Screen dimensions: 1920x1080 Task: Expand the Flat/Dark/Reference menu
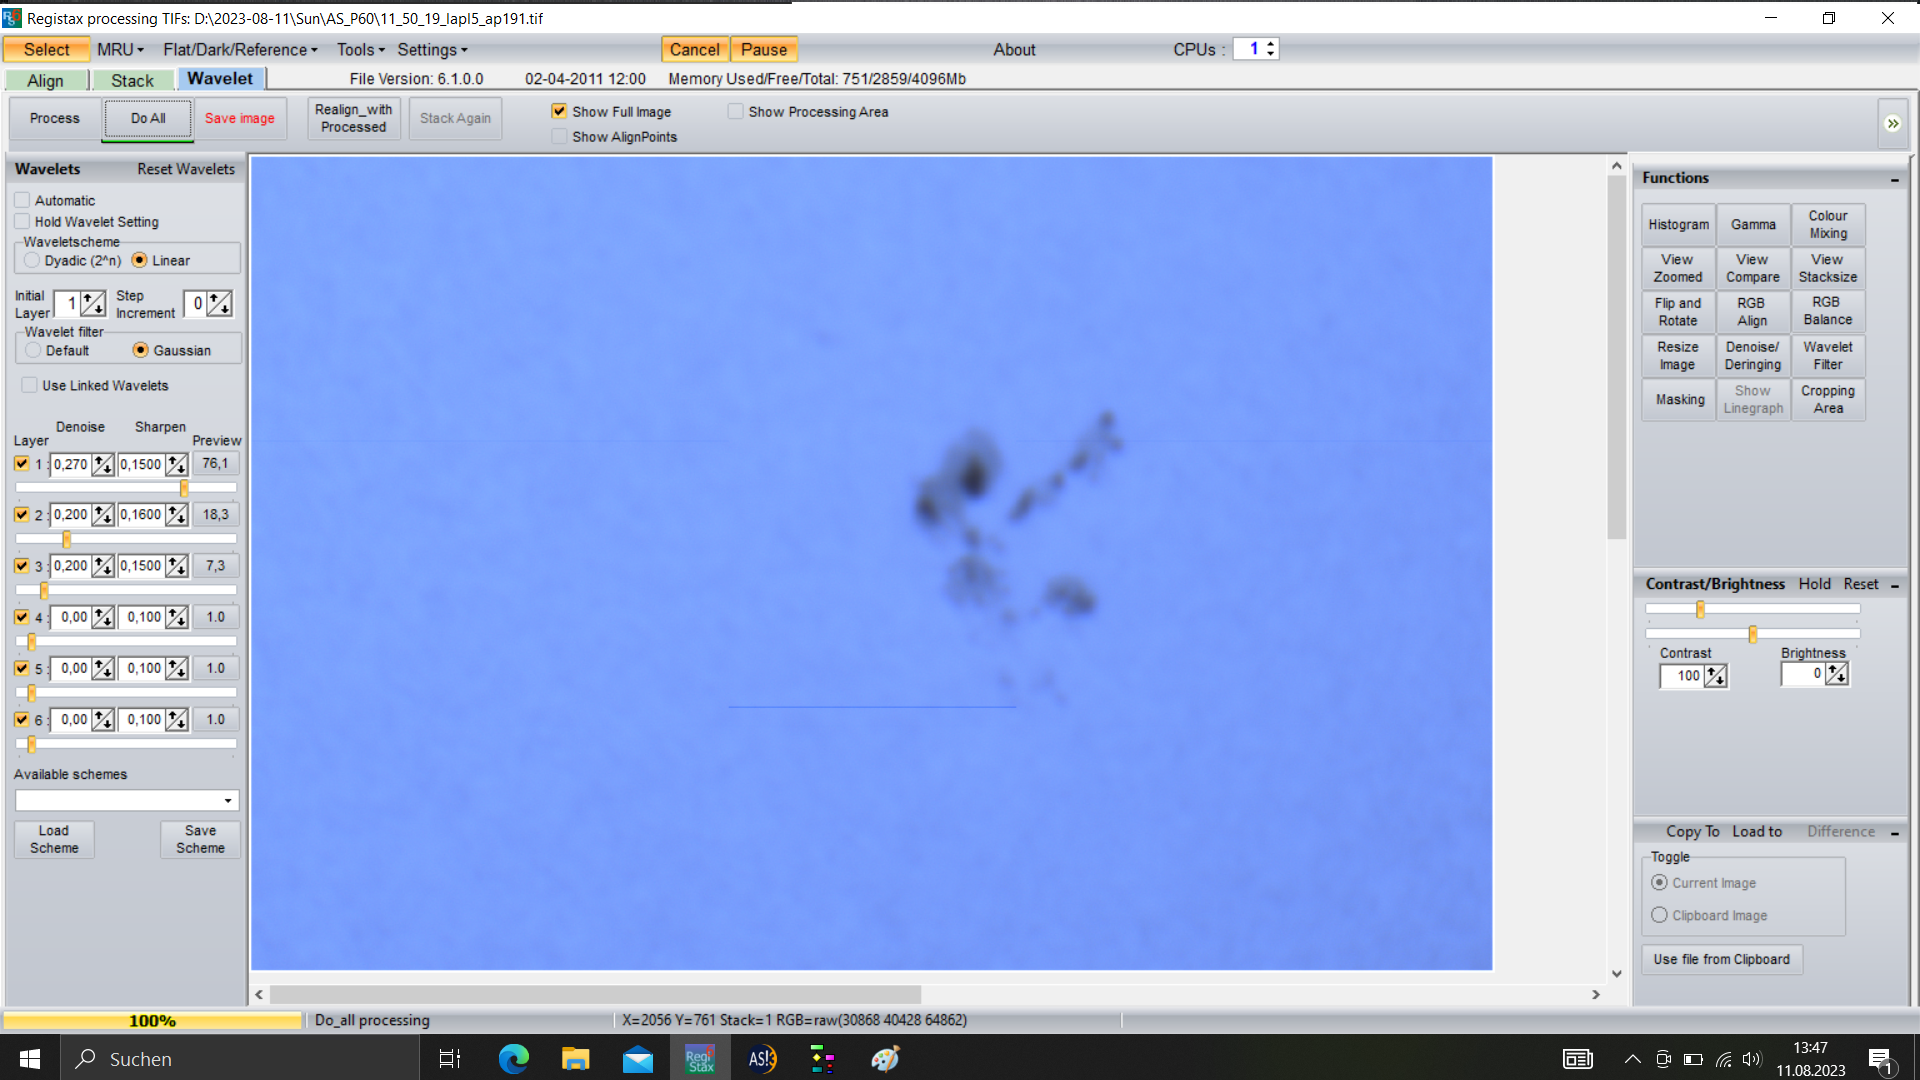(x=240, y=50)
